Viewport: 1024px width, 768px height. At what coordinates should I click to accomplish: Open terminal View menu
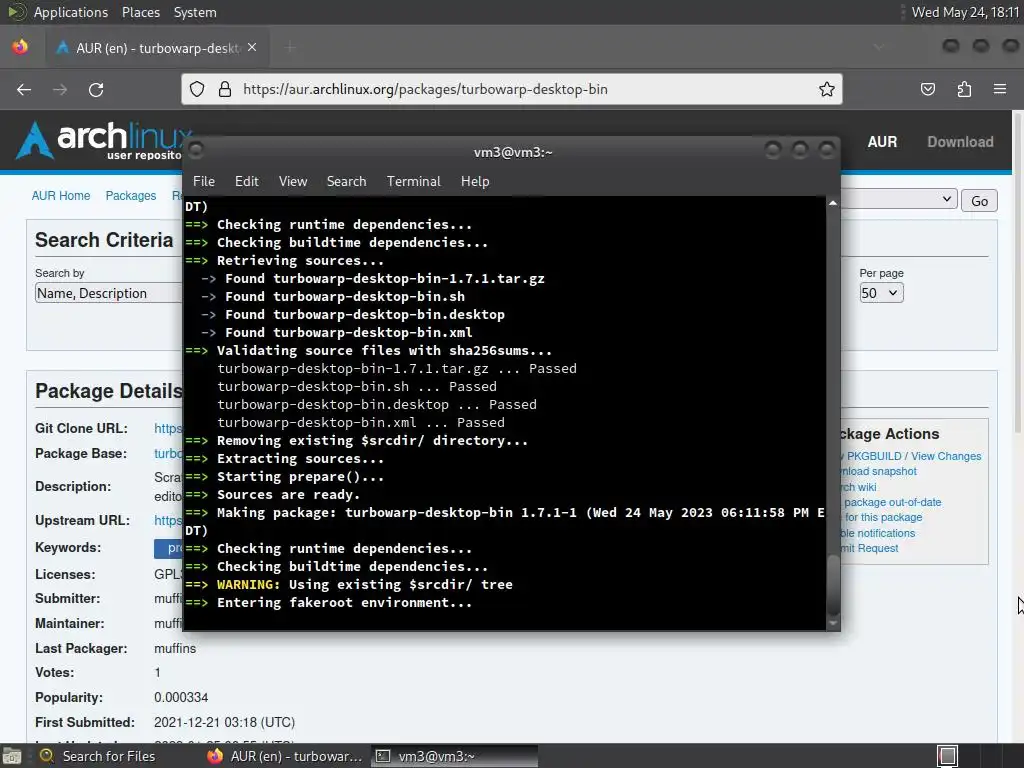pos(293,182)
